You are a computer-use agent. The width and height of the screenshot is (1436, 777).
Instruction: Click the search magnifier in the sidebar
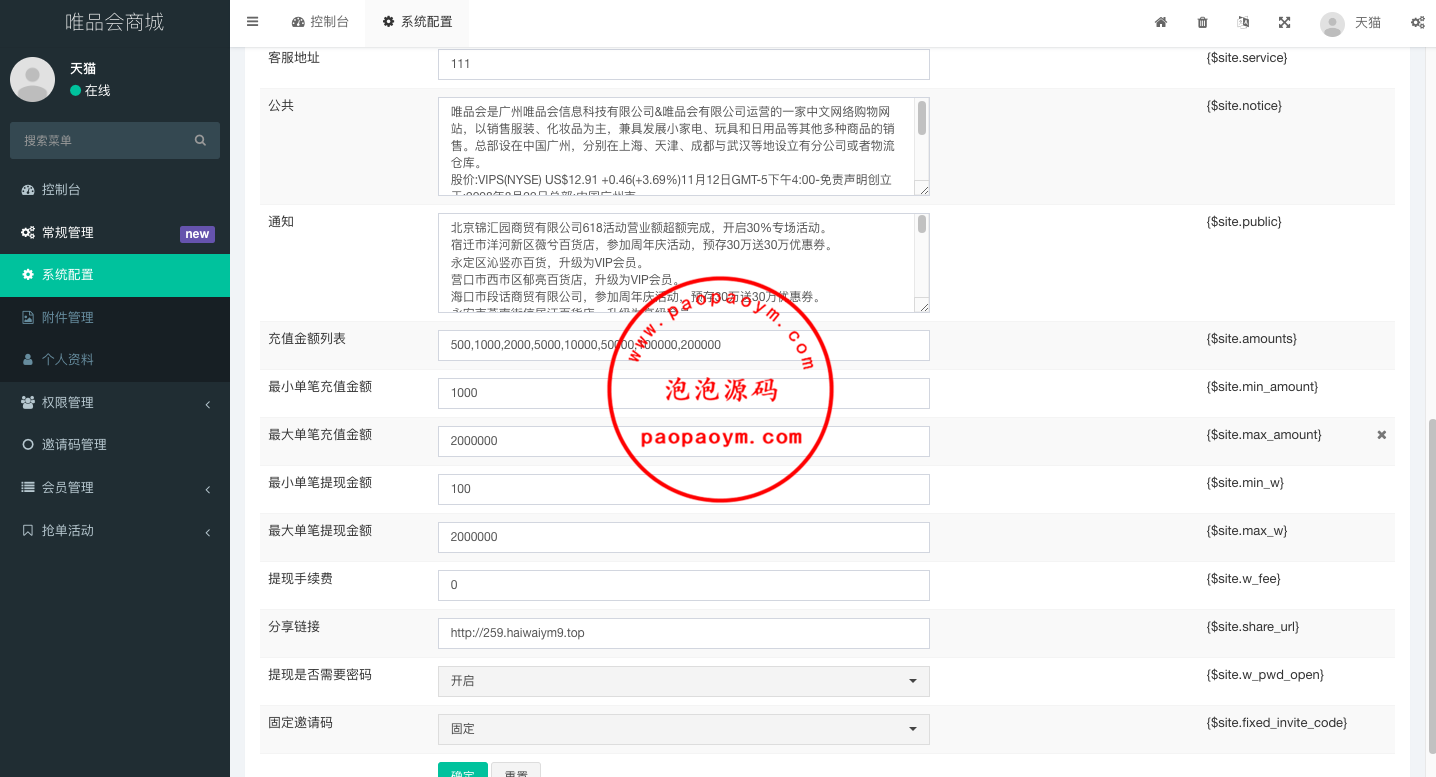click(x=200, y=141)
